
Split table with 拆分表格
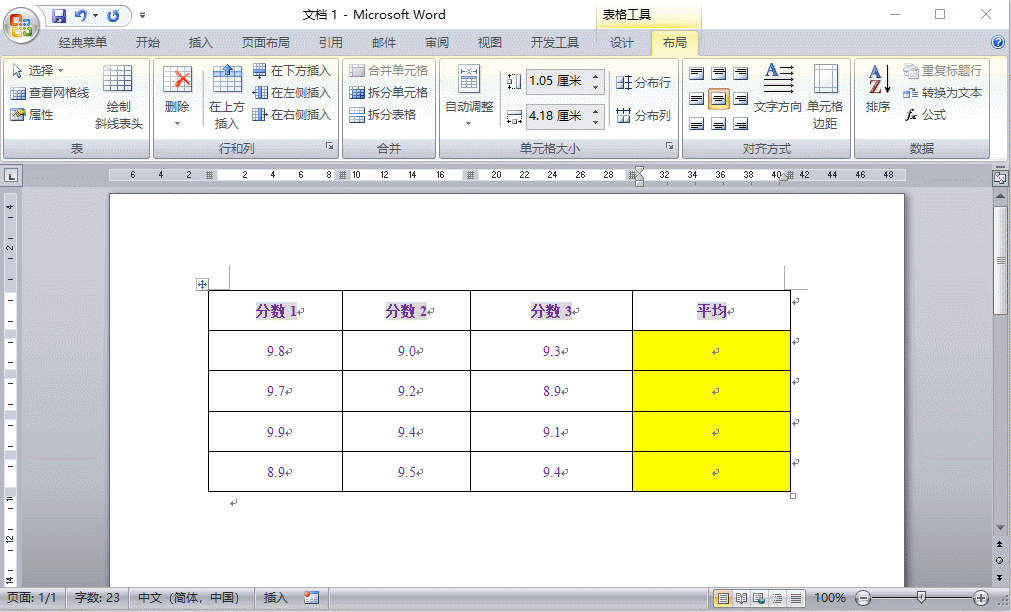[x=383, y=114]
